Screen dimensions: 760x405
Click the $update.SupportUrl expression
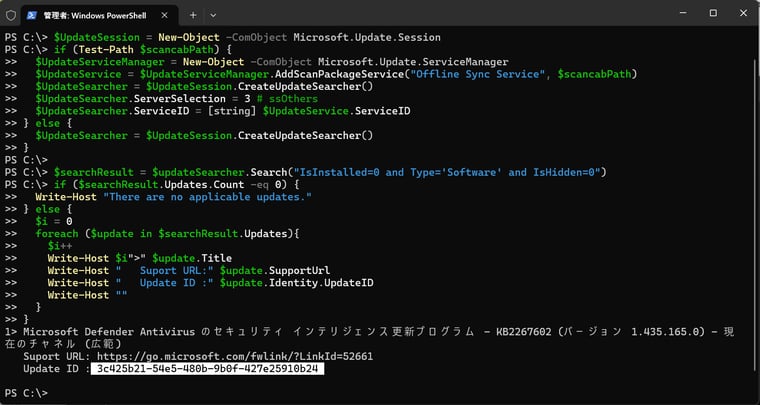click(x=275, y=270)
